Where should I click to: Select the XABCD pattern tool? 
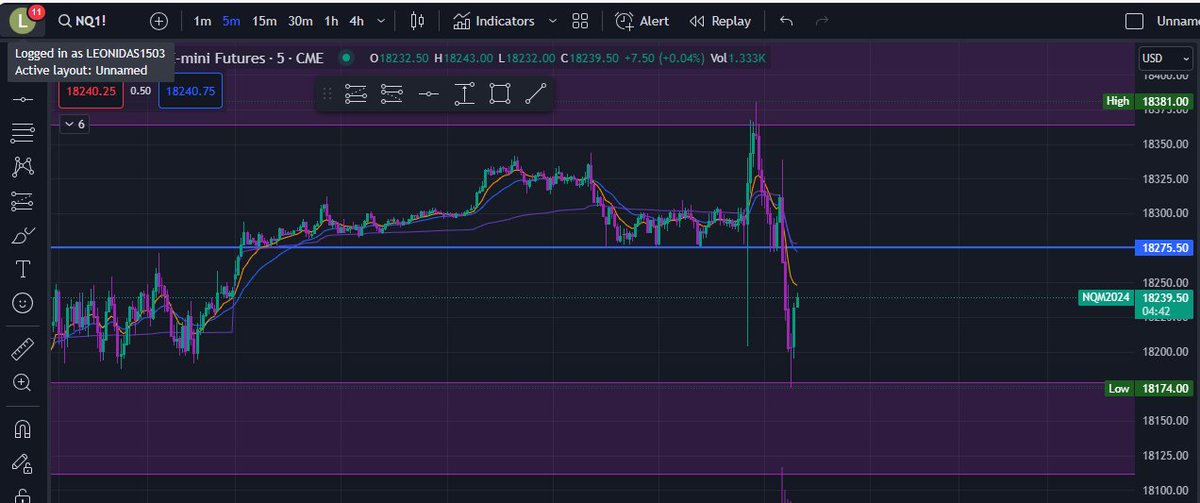tap(22, 167)
